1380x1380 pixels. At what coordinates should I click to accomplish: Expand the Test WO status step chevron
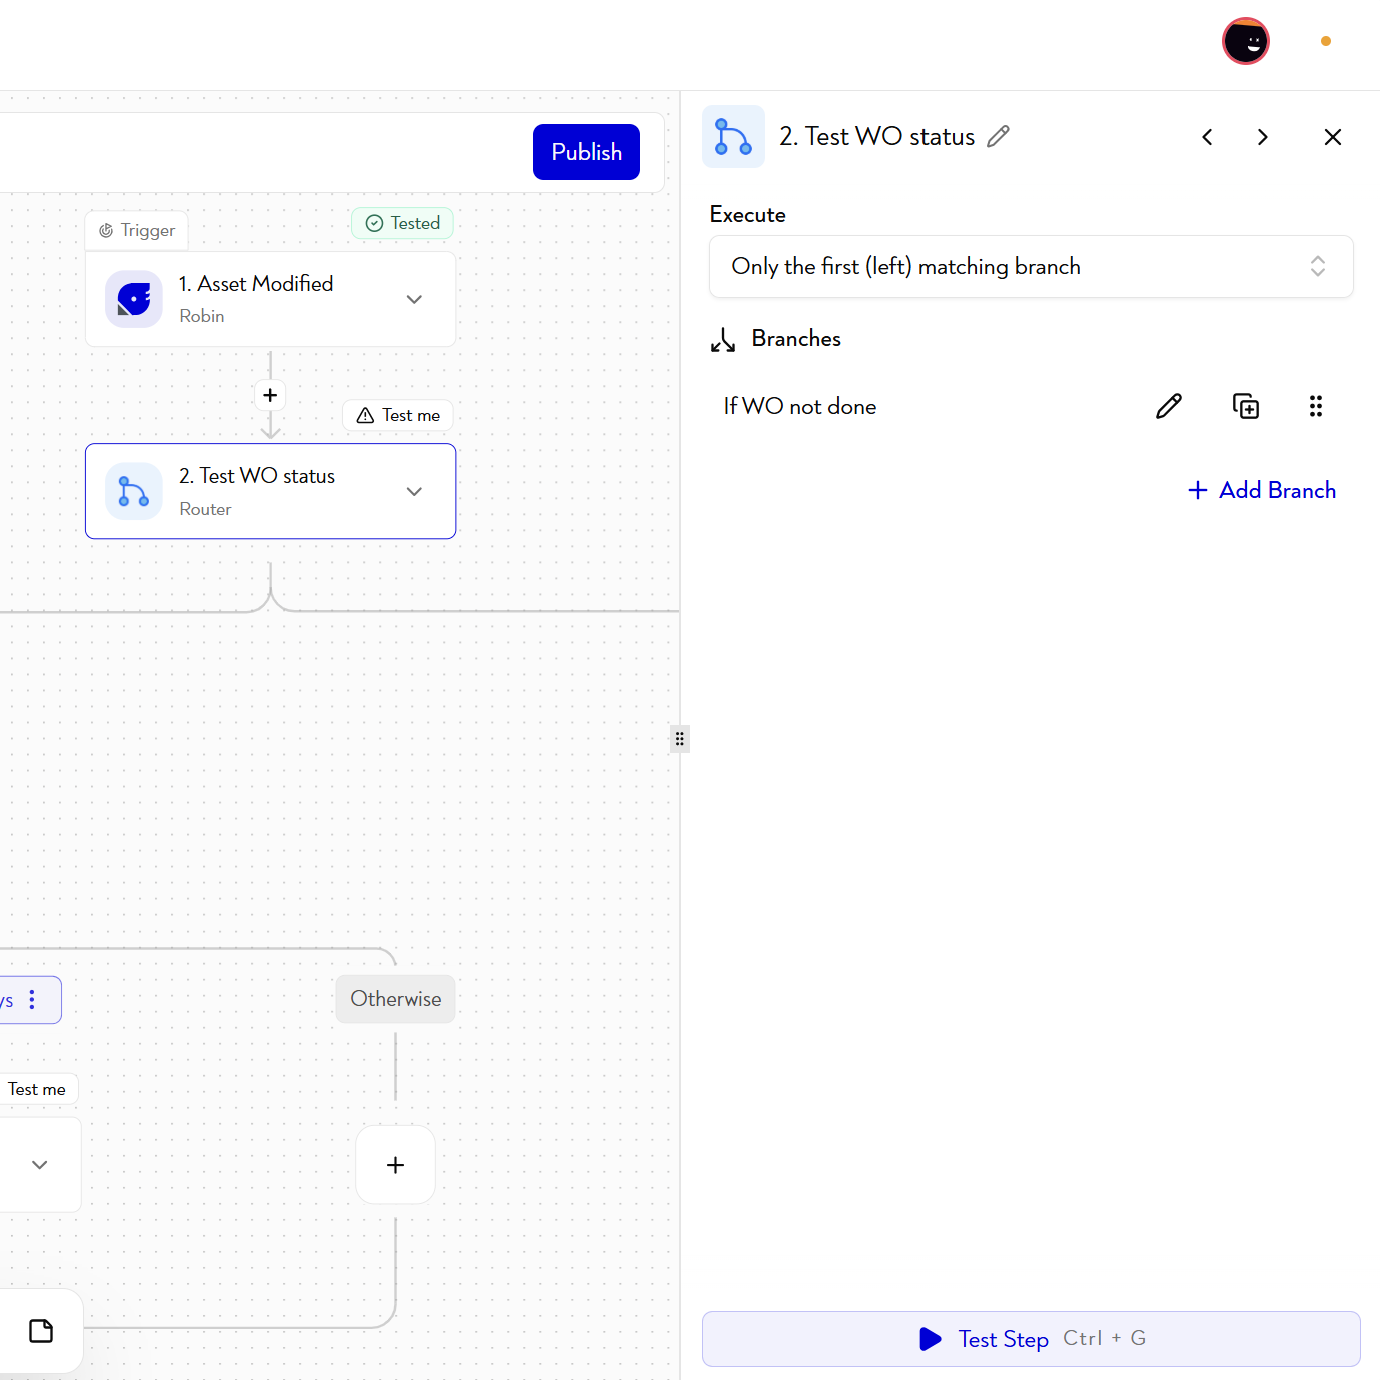(414, 491)
